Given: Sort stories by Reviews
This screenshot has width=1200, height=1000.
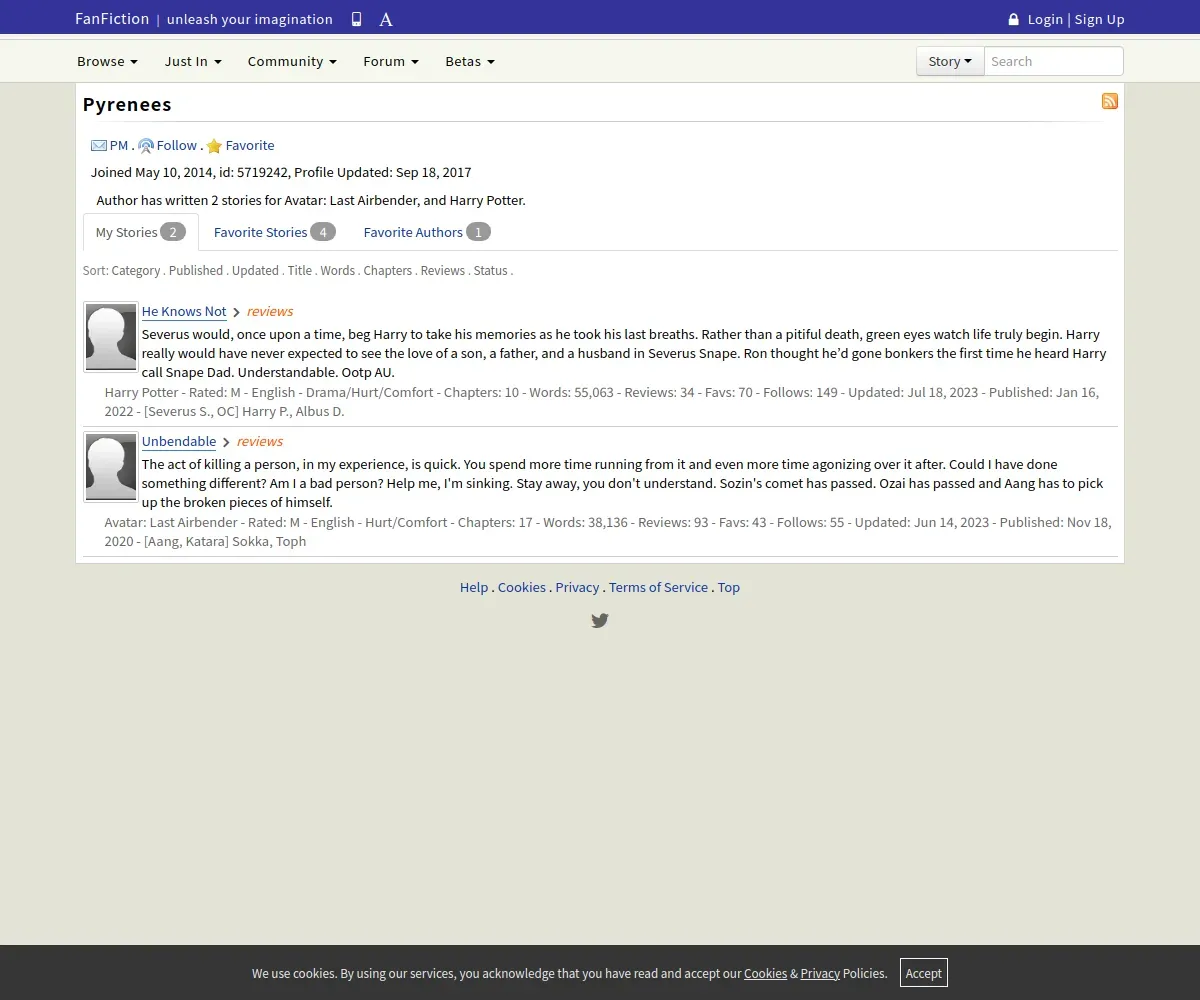Looking at the screenshot, I should tap(443, 271).
